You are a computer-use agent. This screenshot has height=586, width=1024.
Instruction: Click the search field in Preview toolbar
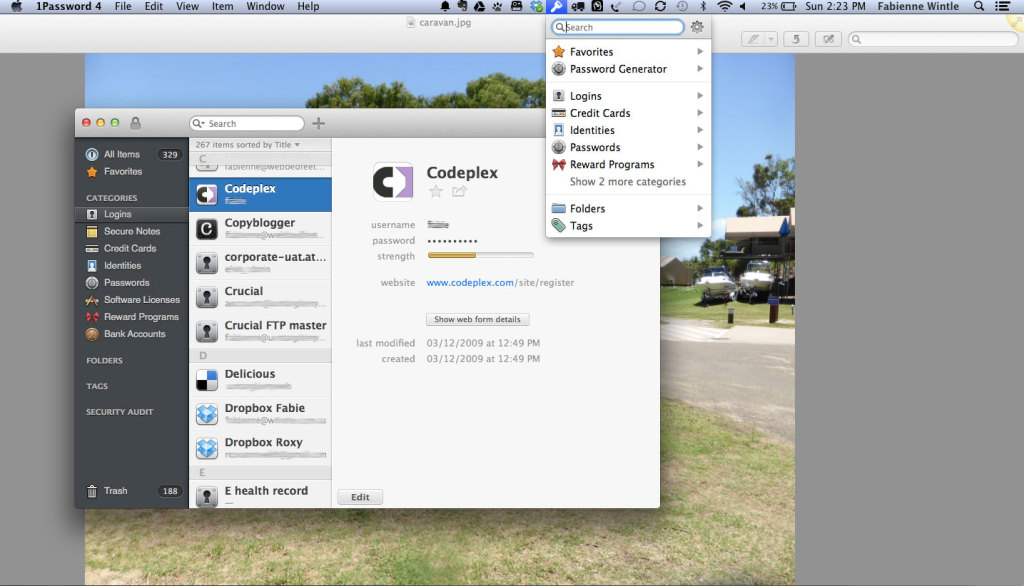tap(932, 39)
